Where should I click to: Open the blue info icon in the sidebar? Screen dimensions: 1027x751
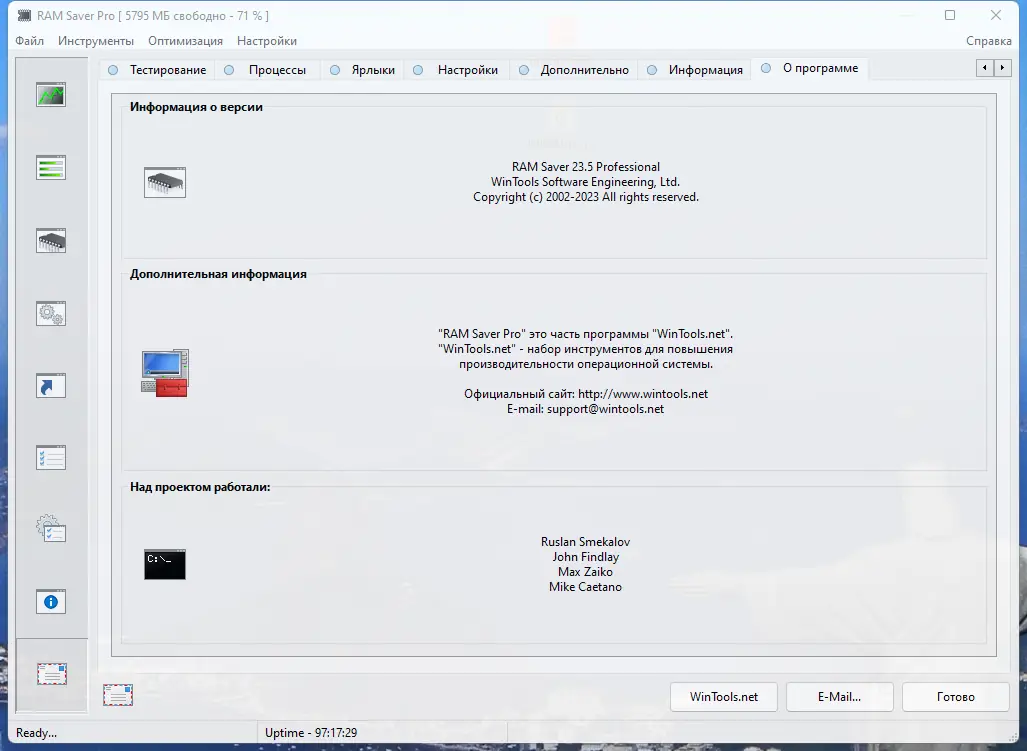[51, 601]
